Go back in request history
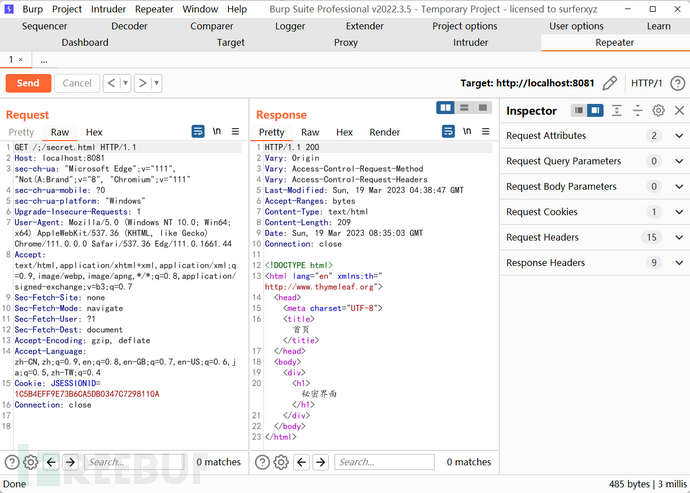This screenshot has height=493, width=690. click(111, 83)
